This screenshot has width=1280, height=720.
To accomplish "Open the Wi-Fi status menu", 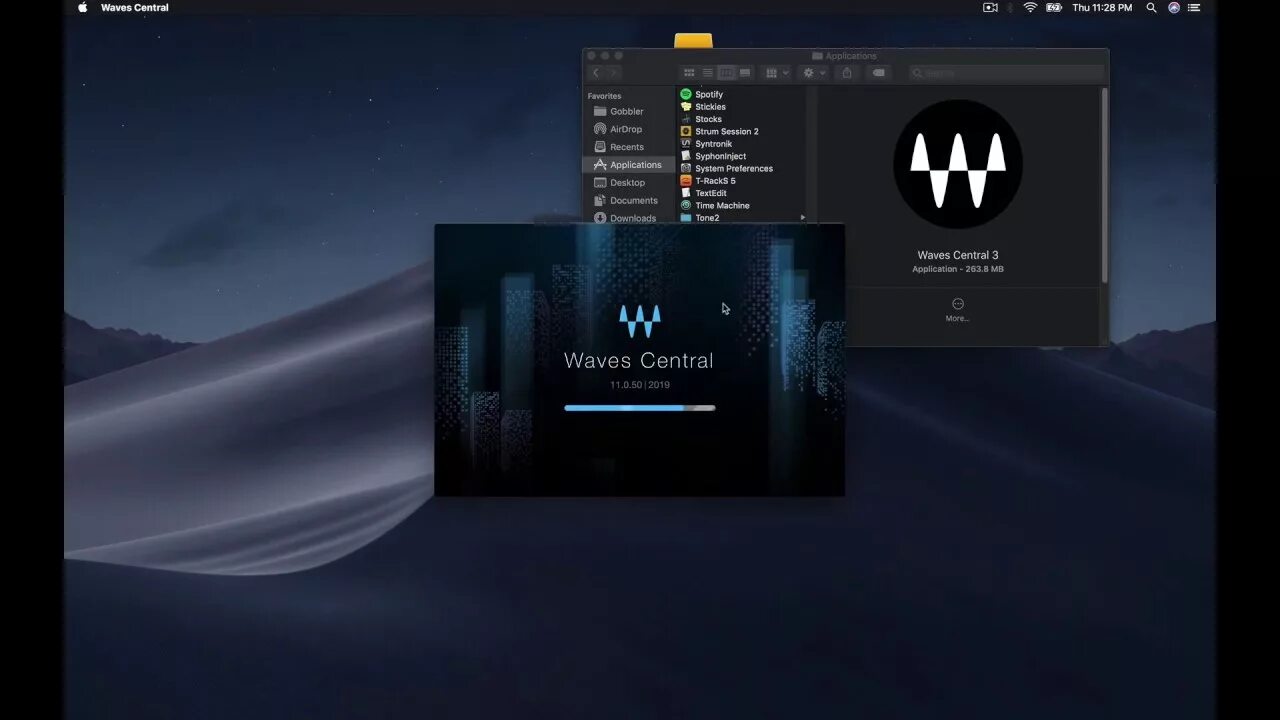I will tap(1030, 7).
